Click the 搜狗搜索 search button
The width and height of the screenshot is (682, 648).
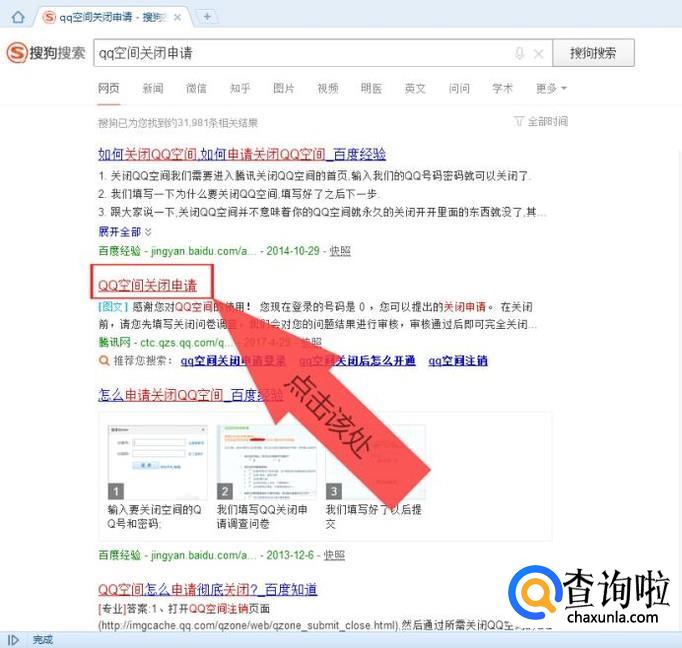pos(593,54)
